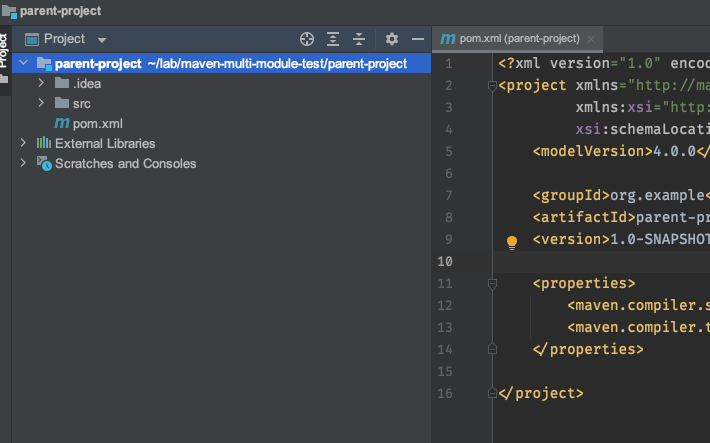Click the maven.compiler tag on line 13

coord(638,327)
